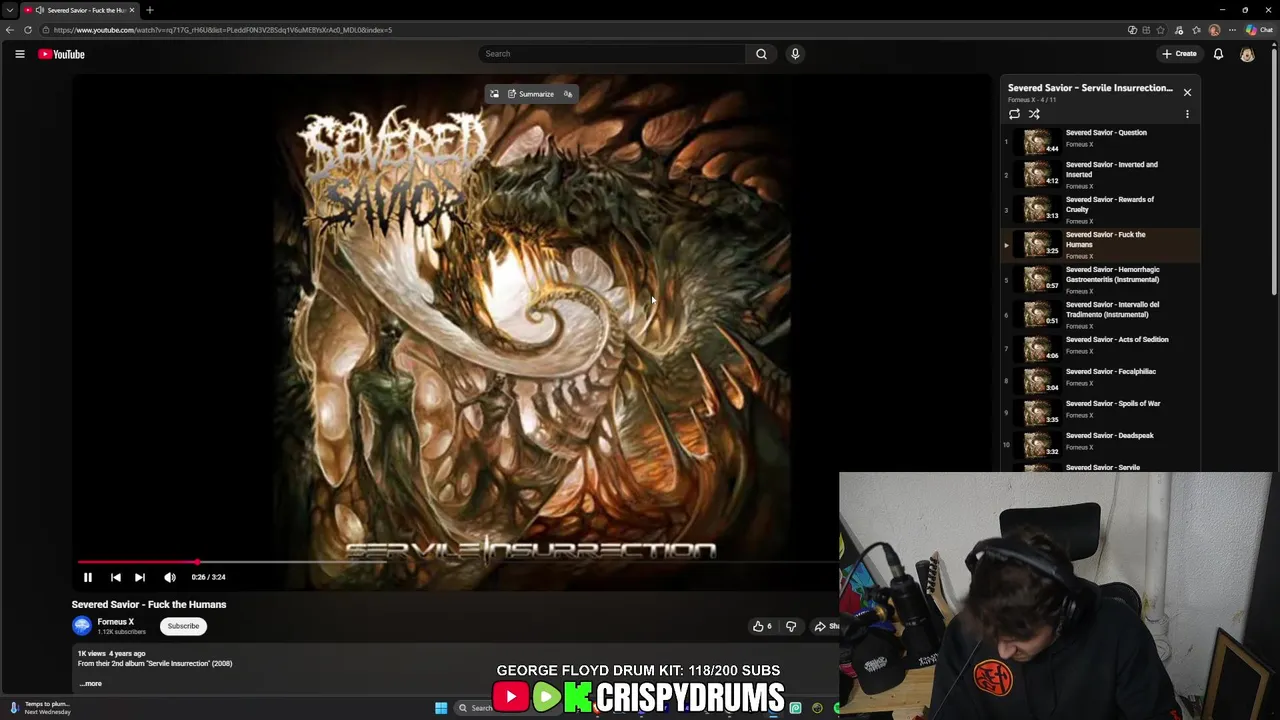
Task: Add this page to favorites star
Action: click(1161, 30)
